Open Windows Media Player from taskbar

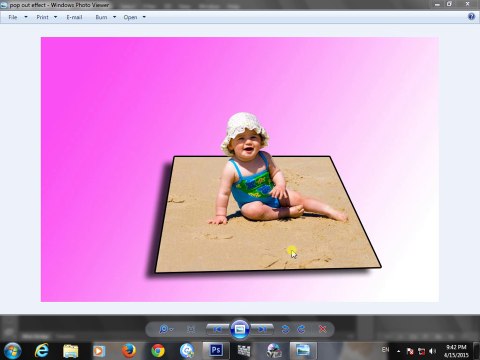[99, 351]
